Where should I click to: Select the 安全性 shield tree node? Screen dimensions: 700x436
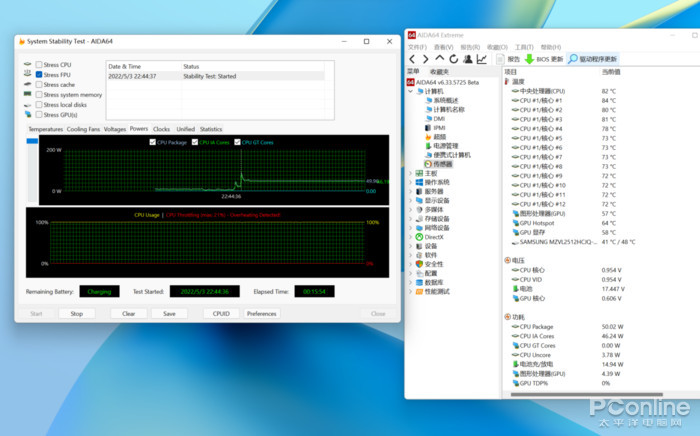tap(429, 264)
